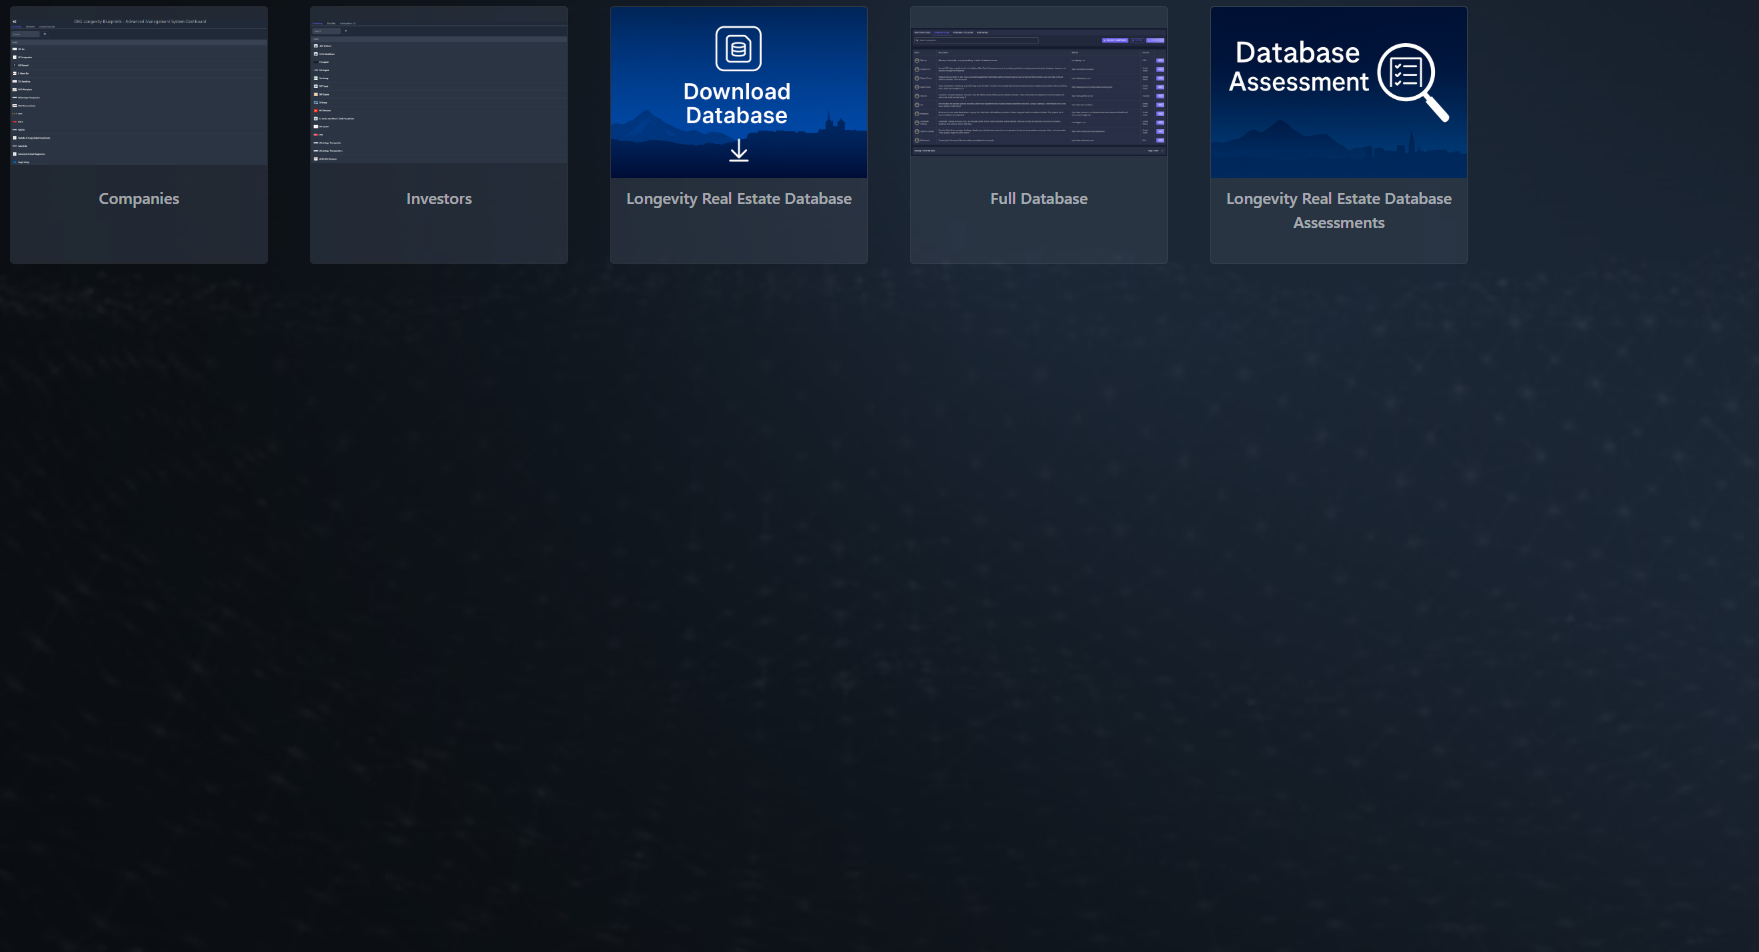Click the dashboard title inside Companies preview

pyautogui.click(x=140, y=21)
